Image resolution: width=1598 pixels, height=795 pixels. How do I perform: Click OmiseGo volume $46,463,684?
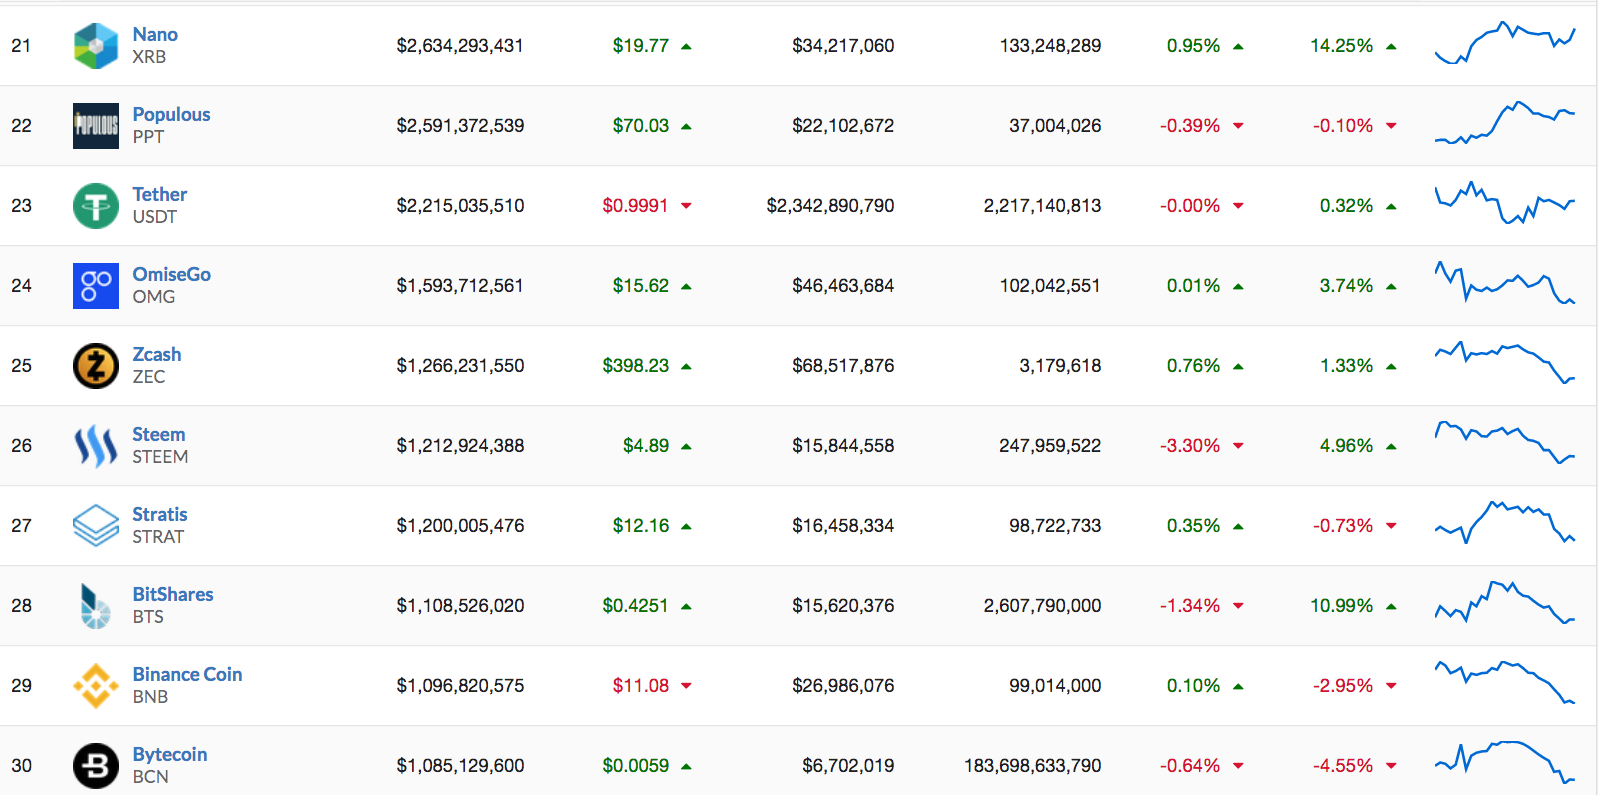843,286
